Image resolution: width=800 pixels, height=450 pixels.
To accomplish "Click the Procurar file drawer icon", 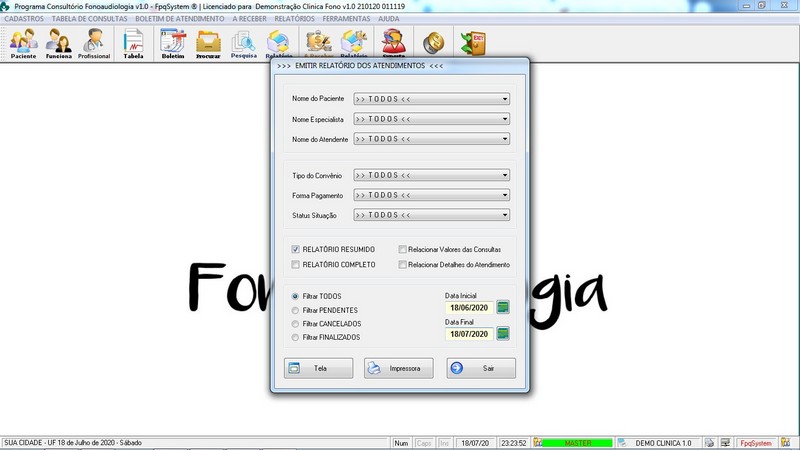I will coord(208,43).
